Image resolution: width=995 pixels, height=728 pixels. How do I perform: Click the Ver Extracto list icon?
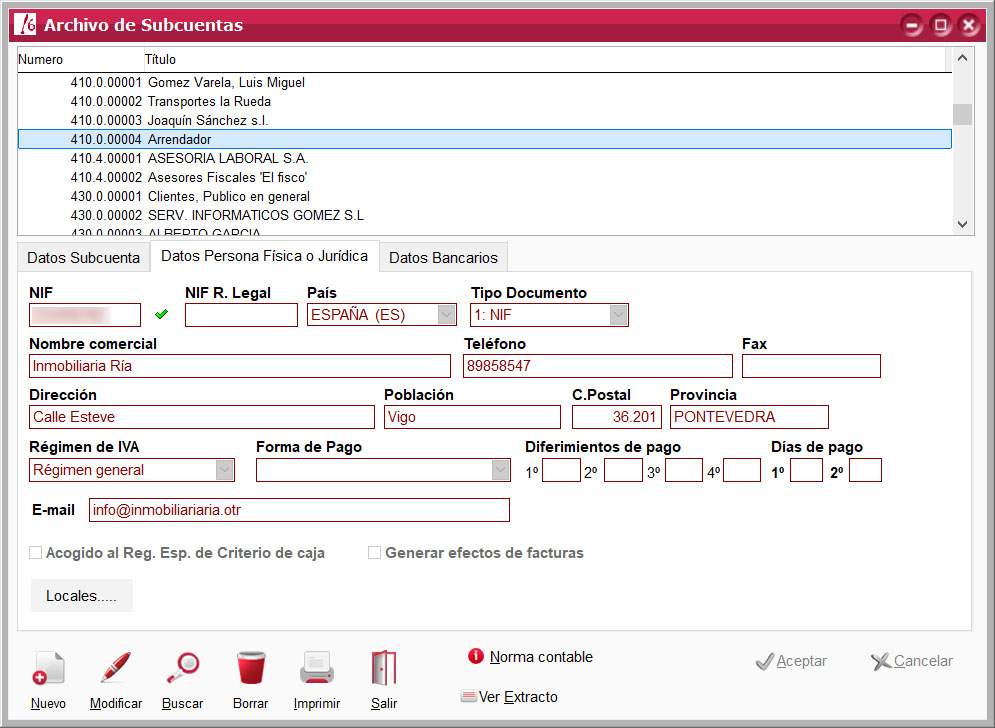[468, 696]
